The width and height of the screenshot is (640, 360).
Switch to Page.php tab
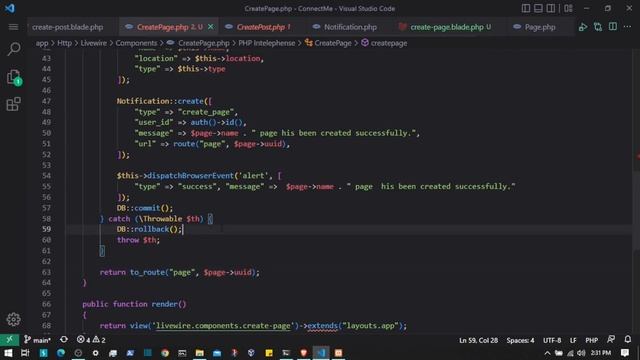pyautogui.click(x=540, y=27)
